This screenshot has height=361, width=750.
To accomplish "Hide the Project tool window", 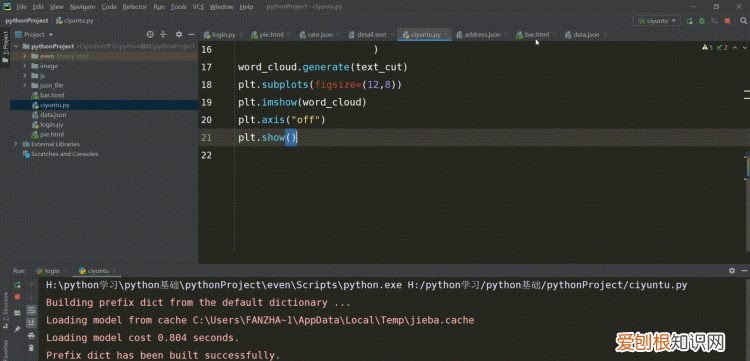I will click(x=191, y=34).
